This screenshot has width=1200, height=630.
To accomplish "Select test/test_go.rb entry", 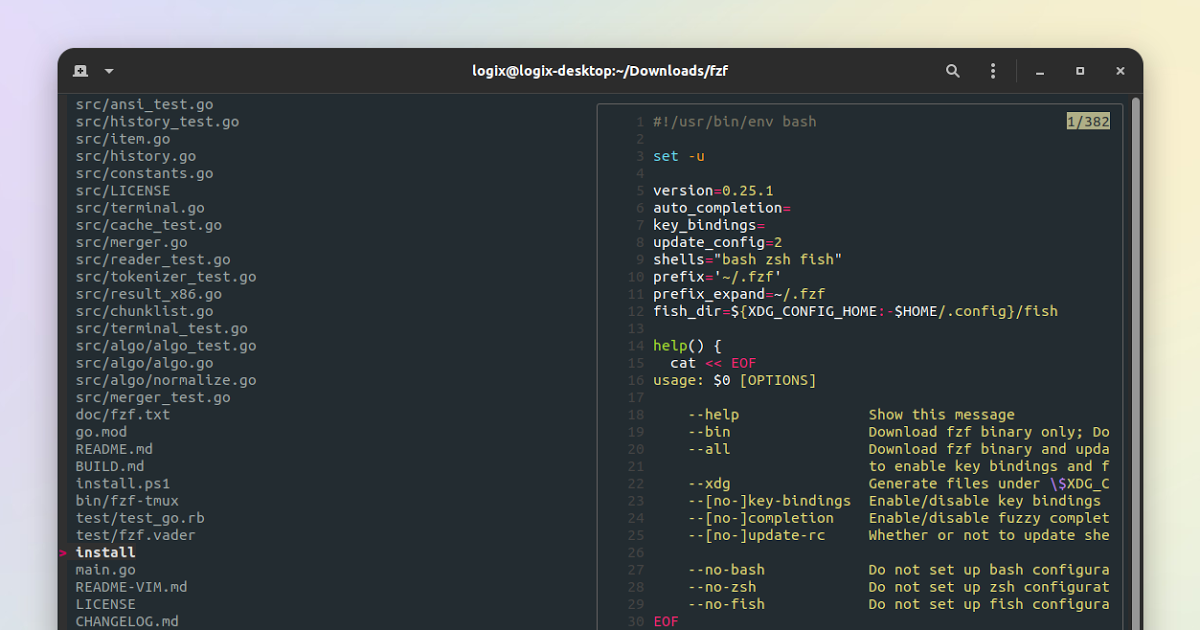I will tap(140, 518).
